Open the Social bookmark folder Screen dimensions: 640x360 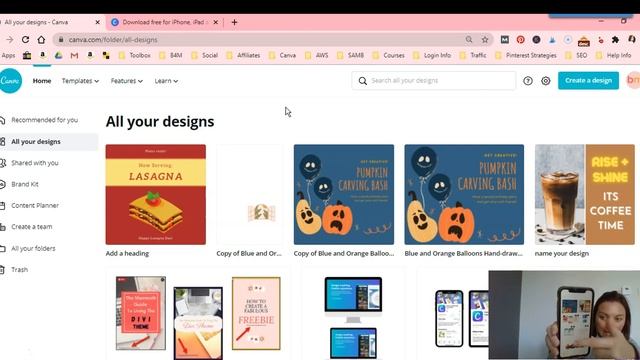pyautogui.click(x=204, y=55)
